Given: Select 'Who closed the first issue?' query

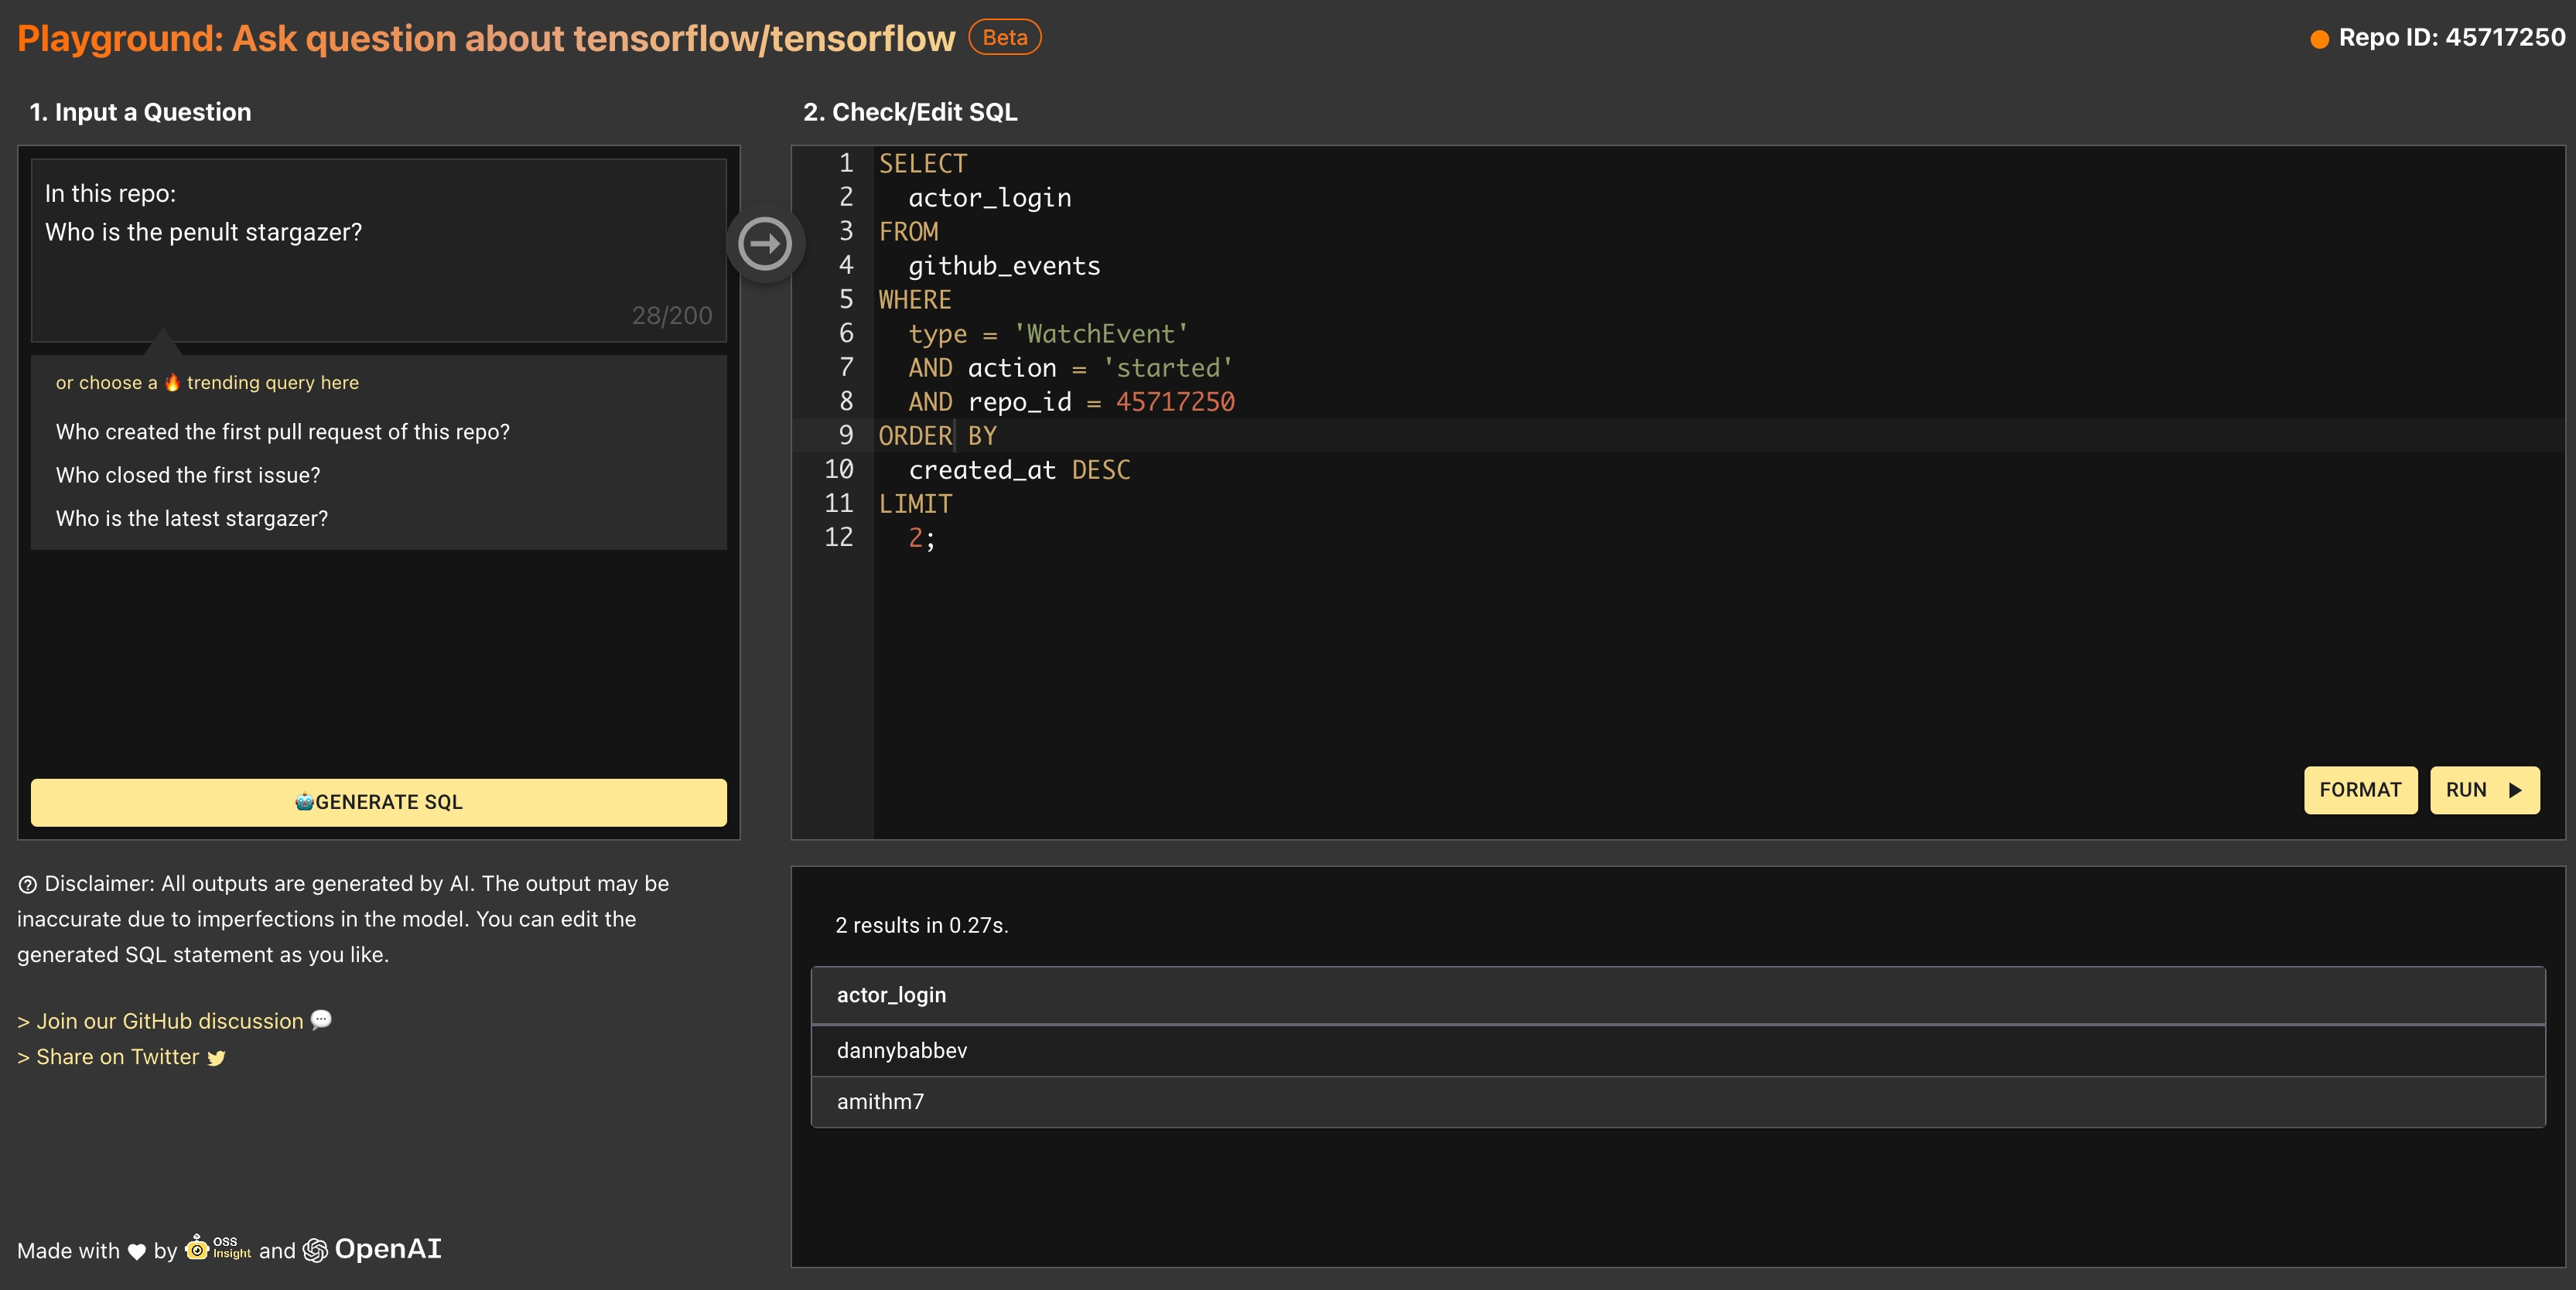Looking at the screenshot, I should (188, 475).
